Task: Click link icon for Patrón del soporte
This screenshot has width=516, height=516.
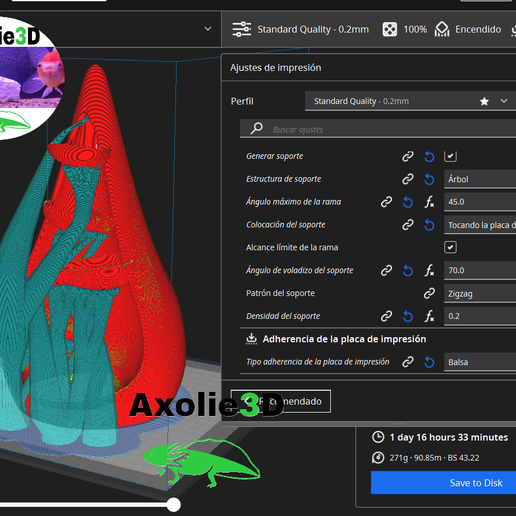Action: (429, 293)
